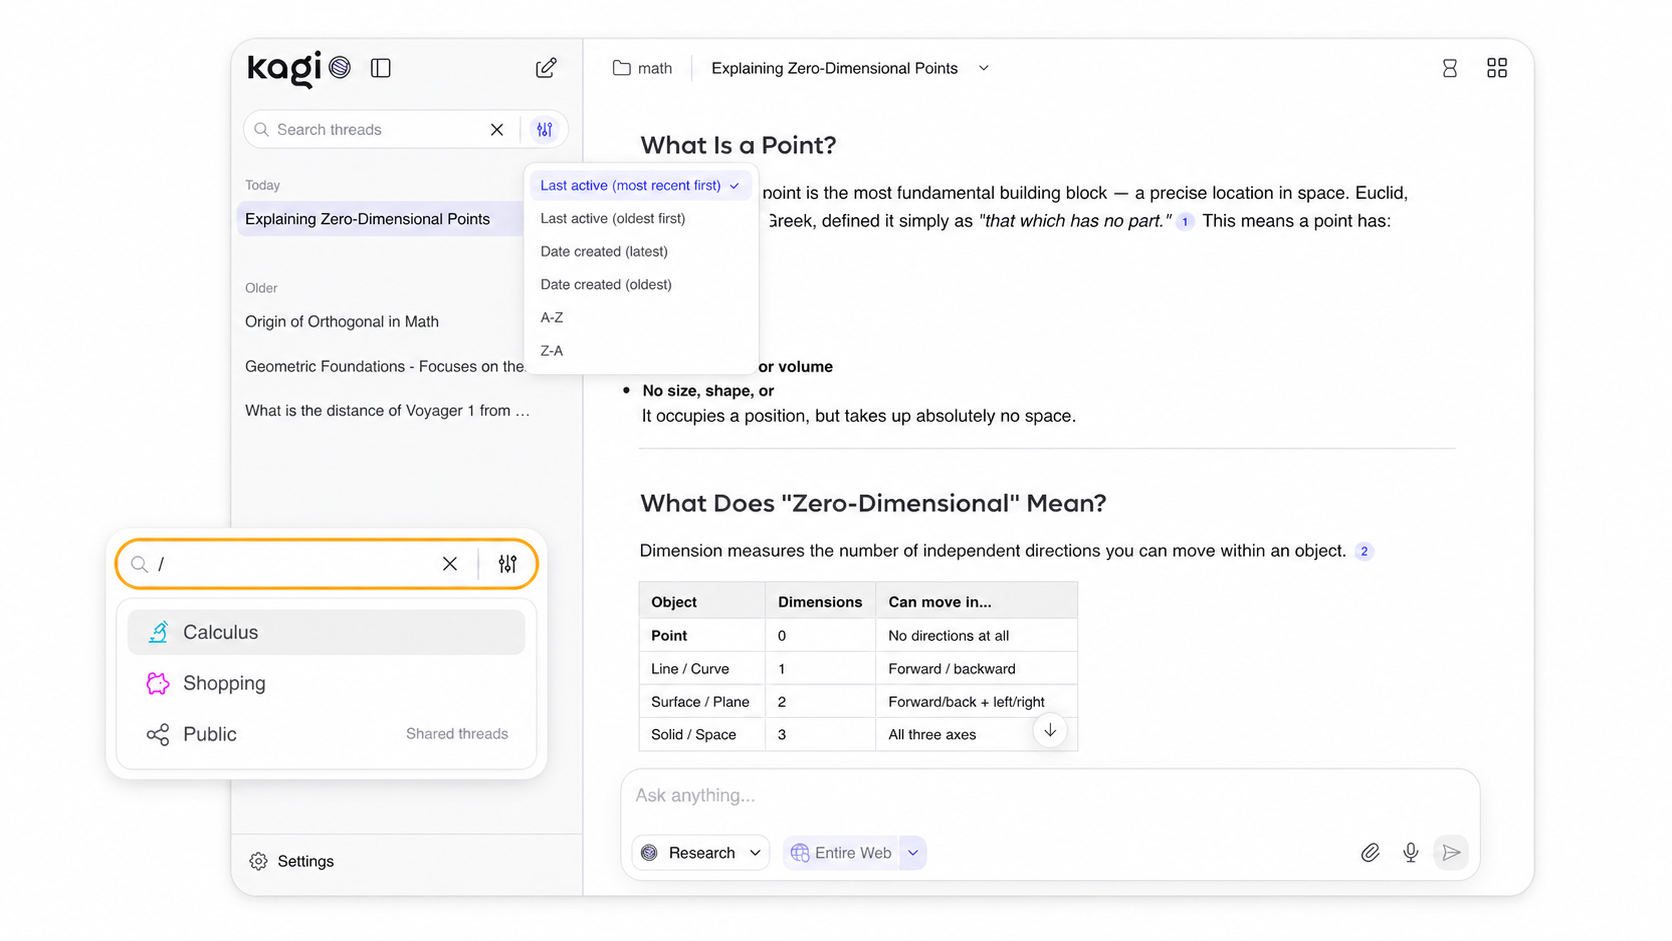
Task: Send message with arrow icon
Action: click(x=1451, y=853)
